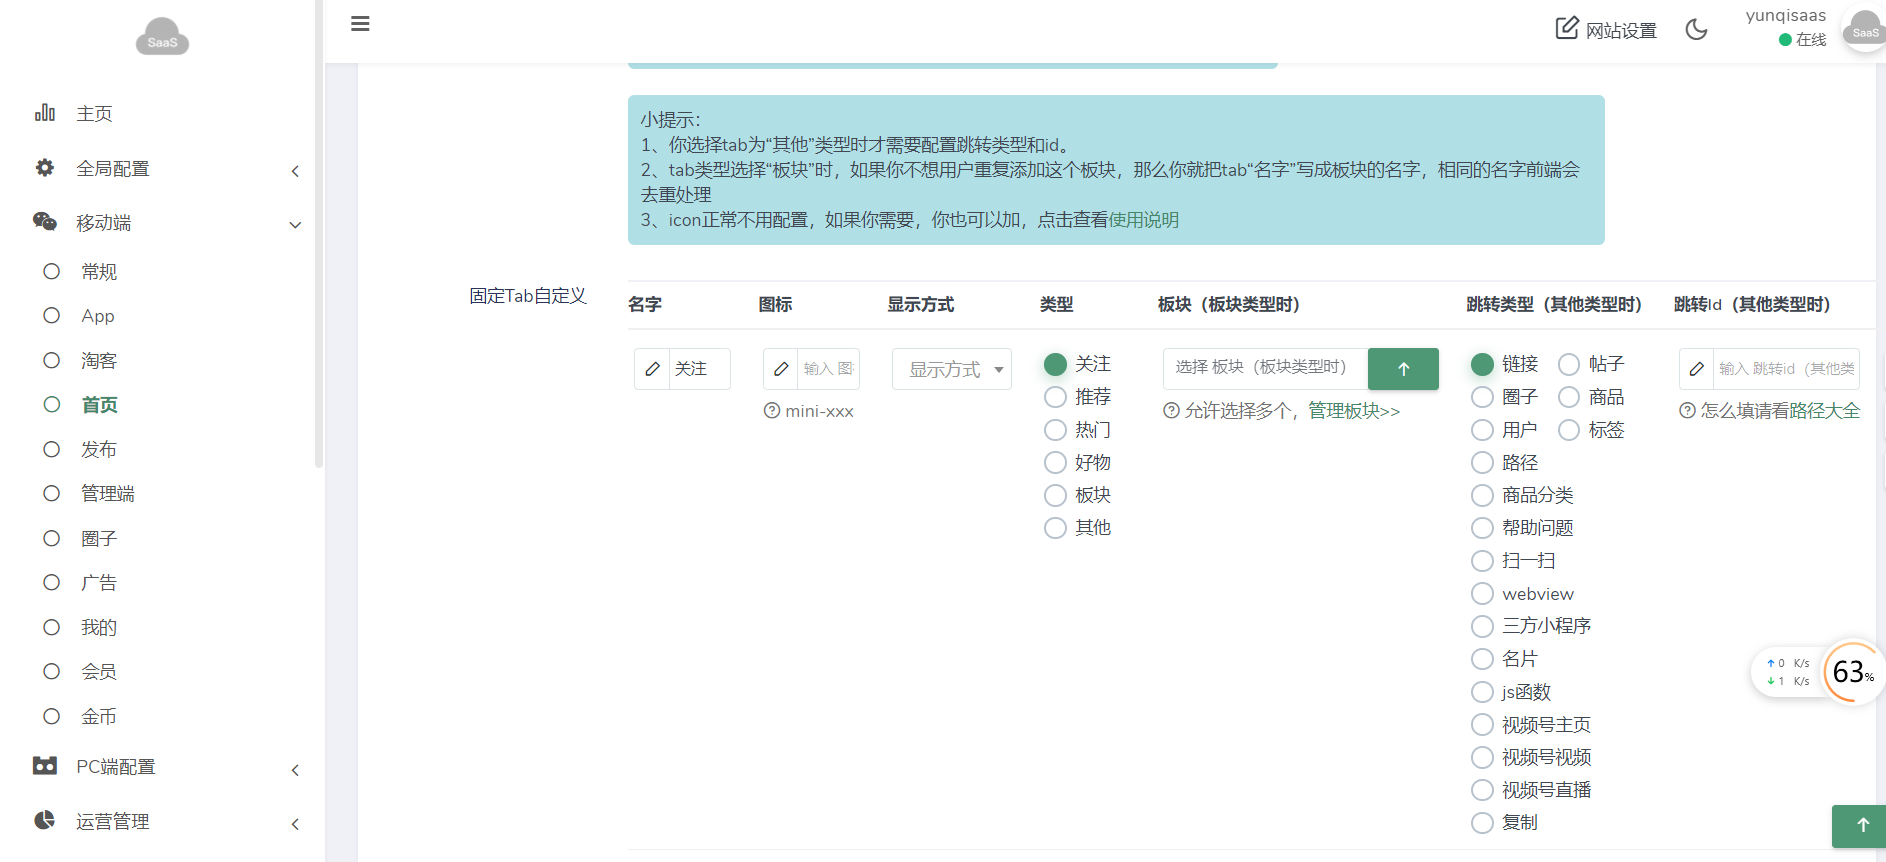This screenshot has height=862, width=1886.
Task: Click the bar chart icon beside 主页
Action: [x=45, y=112]
